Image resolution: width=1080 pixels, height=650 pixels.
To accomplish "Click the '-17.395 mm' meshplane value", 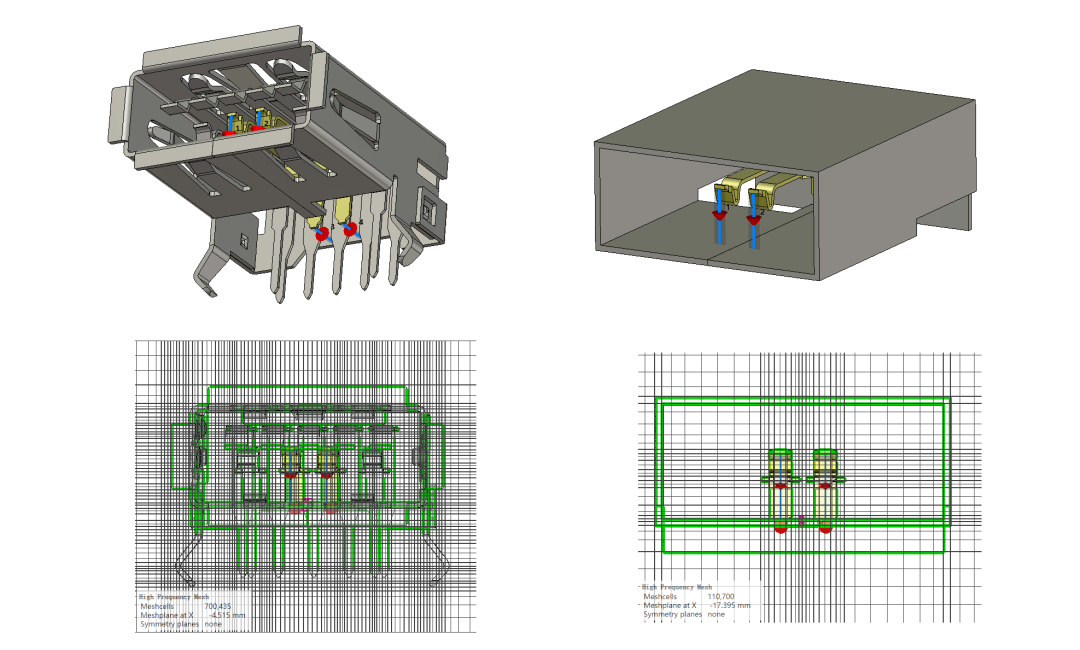I will (x=730, y=605).
